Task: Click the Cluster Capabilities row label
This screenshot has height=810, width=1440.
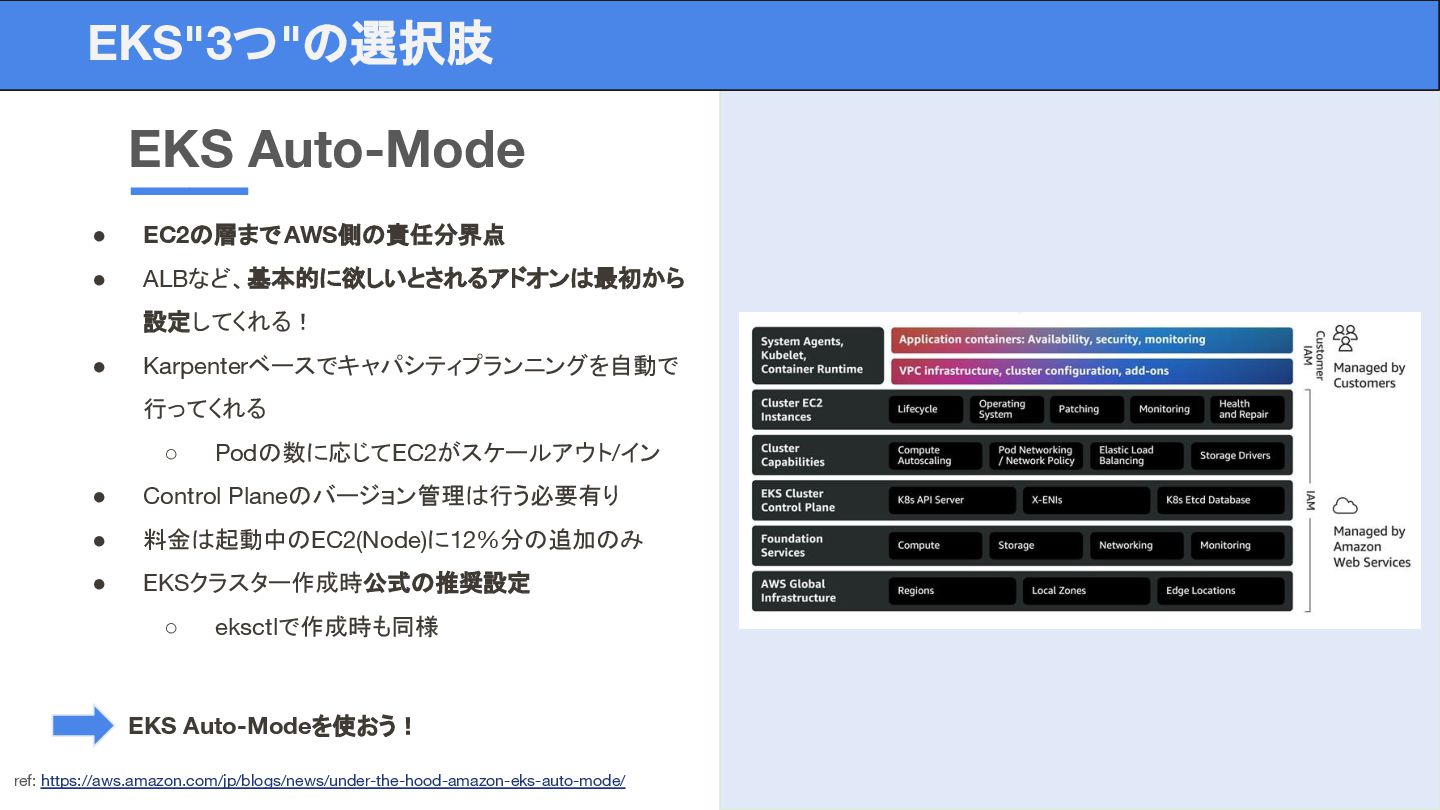Action: tap(793, 455)
